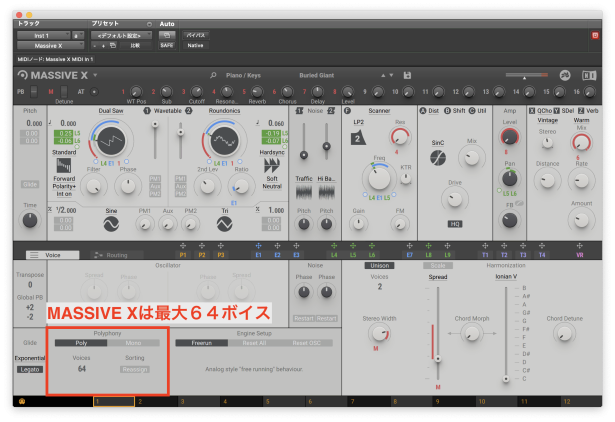Toggle the HQ button in the insert effect
The height and width of the screenshot is (422, 615).
click(x=454, y=223)
